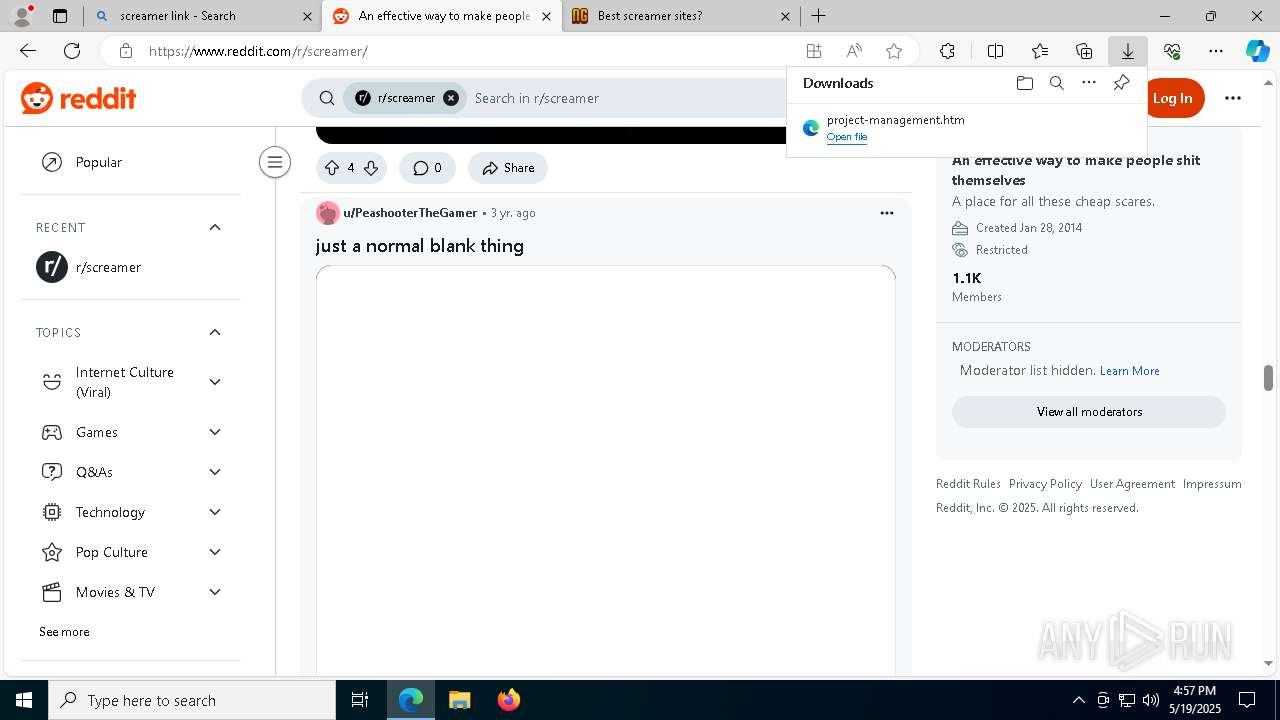Viewport: 1280px width, 720px height.
Task: Open downloads folder from Downloads panel
Action: tap(1024, 83)
